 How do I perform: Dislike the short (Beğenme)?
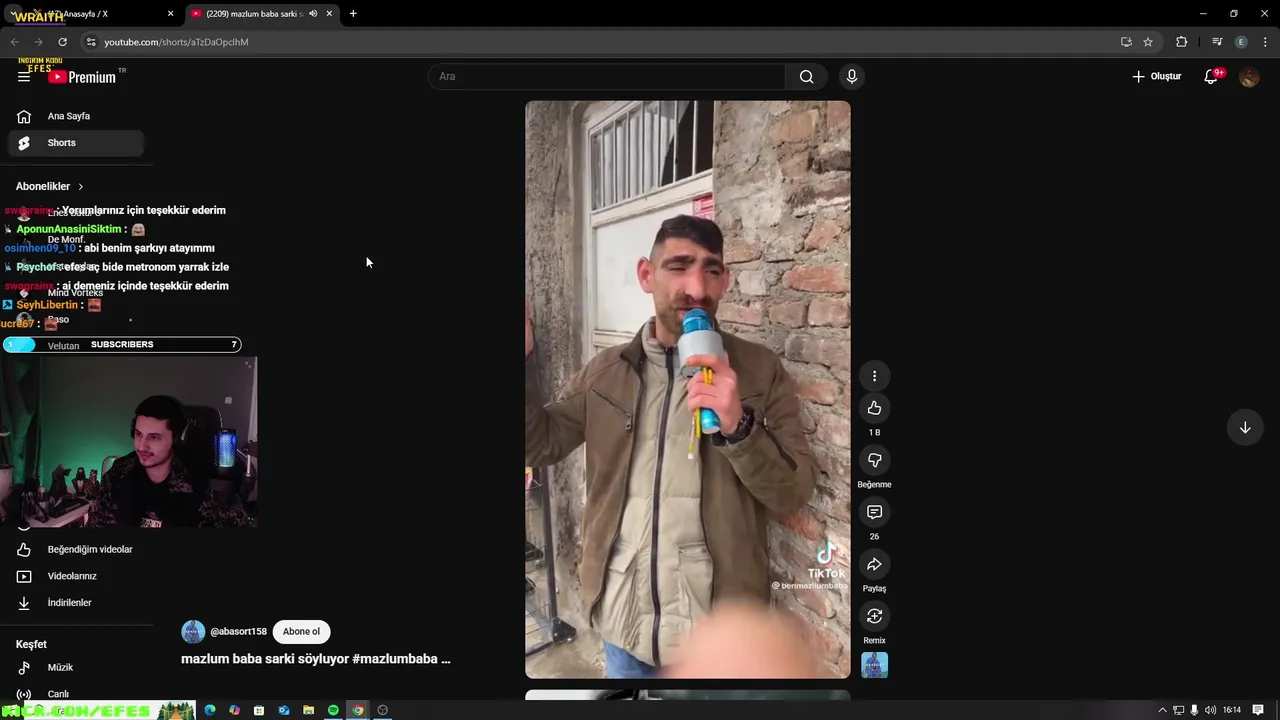(874, 460)
